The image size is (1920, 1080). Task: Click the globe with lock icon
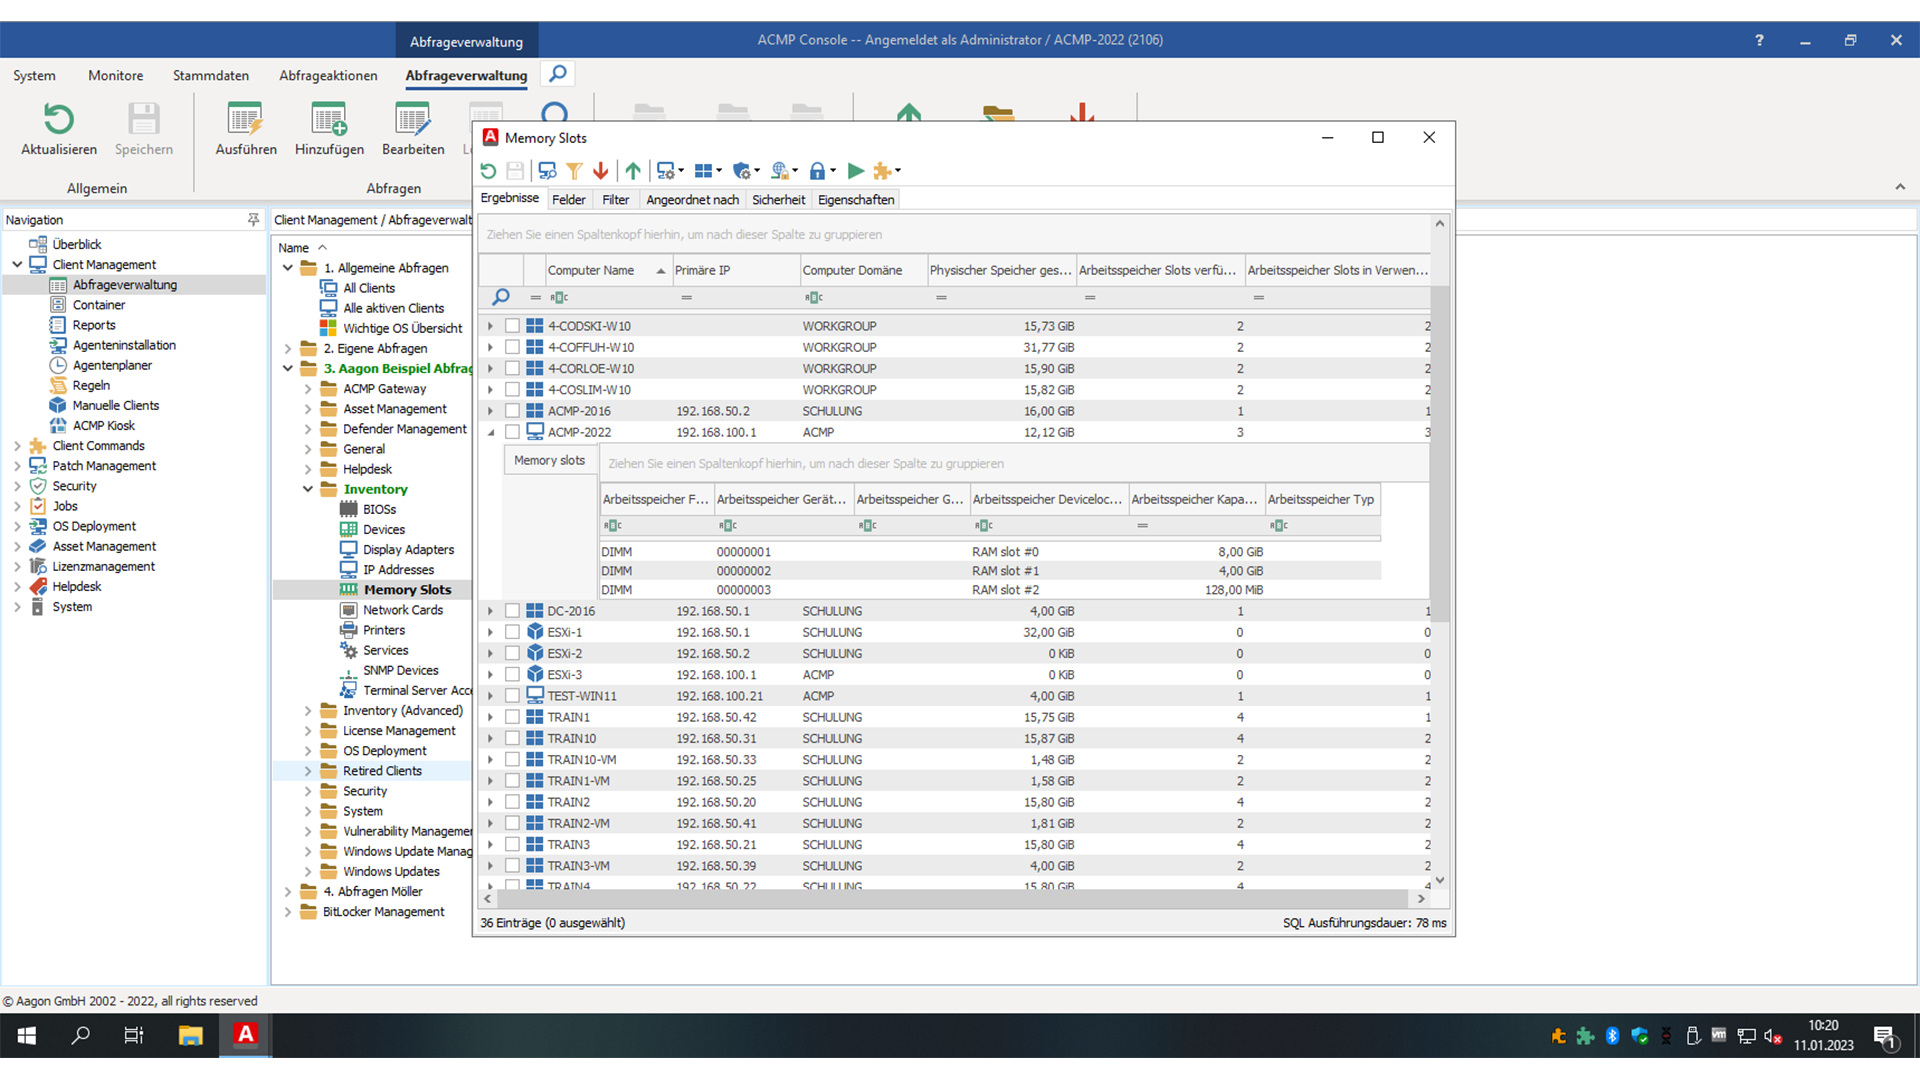[780, 171]
